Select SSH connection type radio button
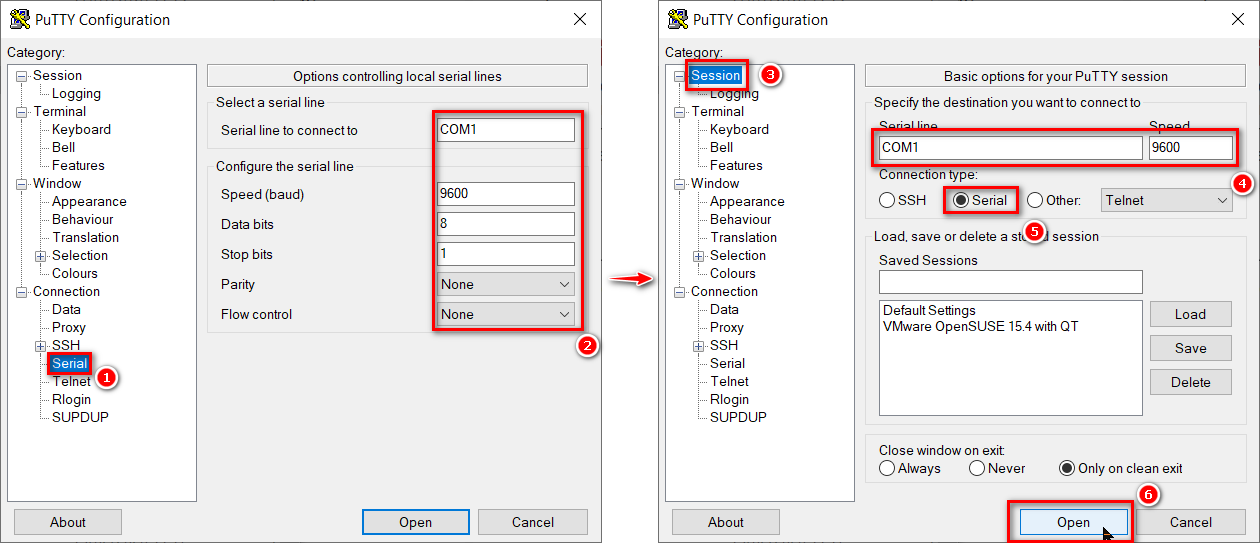This screenshot has width=1260, height=543. (x=887, y=200)
